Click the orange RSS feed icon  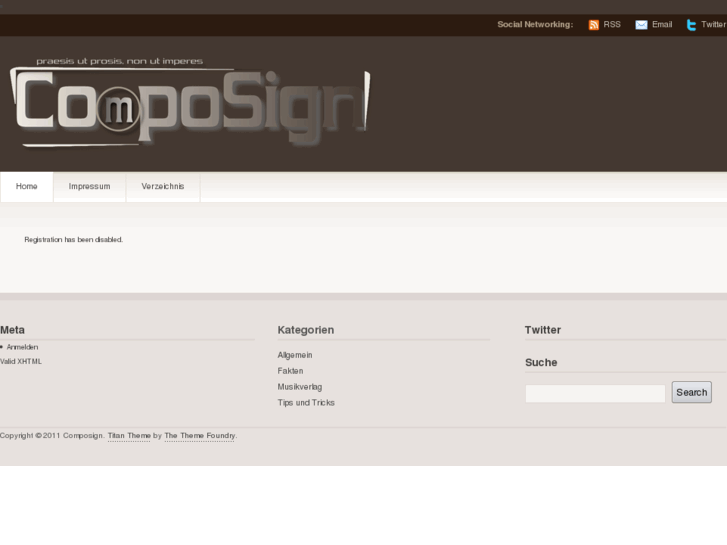coord(593,25)
